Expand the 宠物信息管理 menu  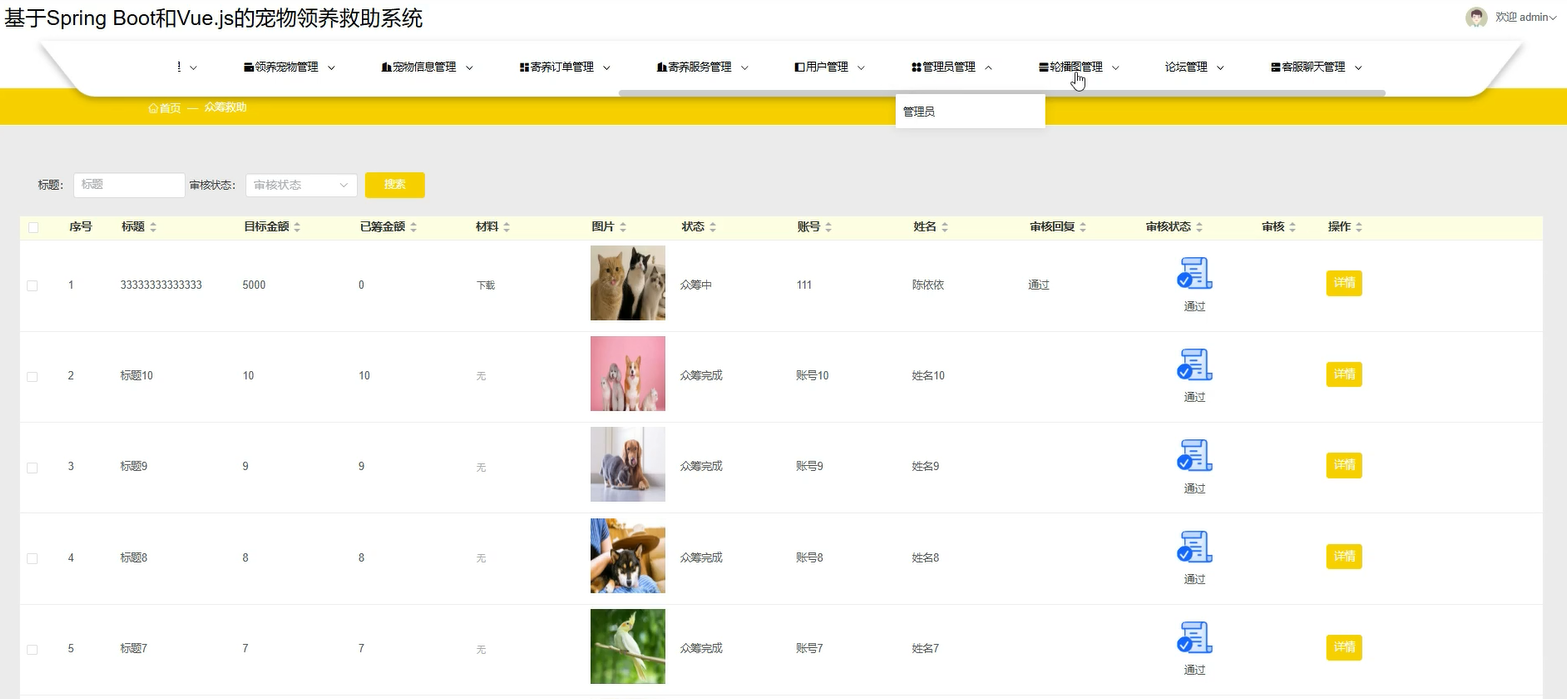click(x=427, y=67)
